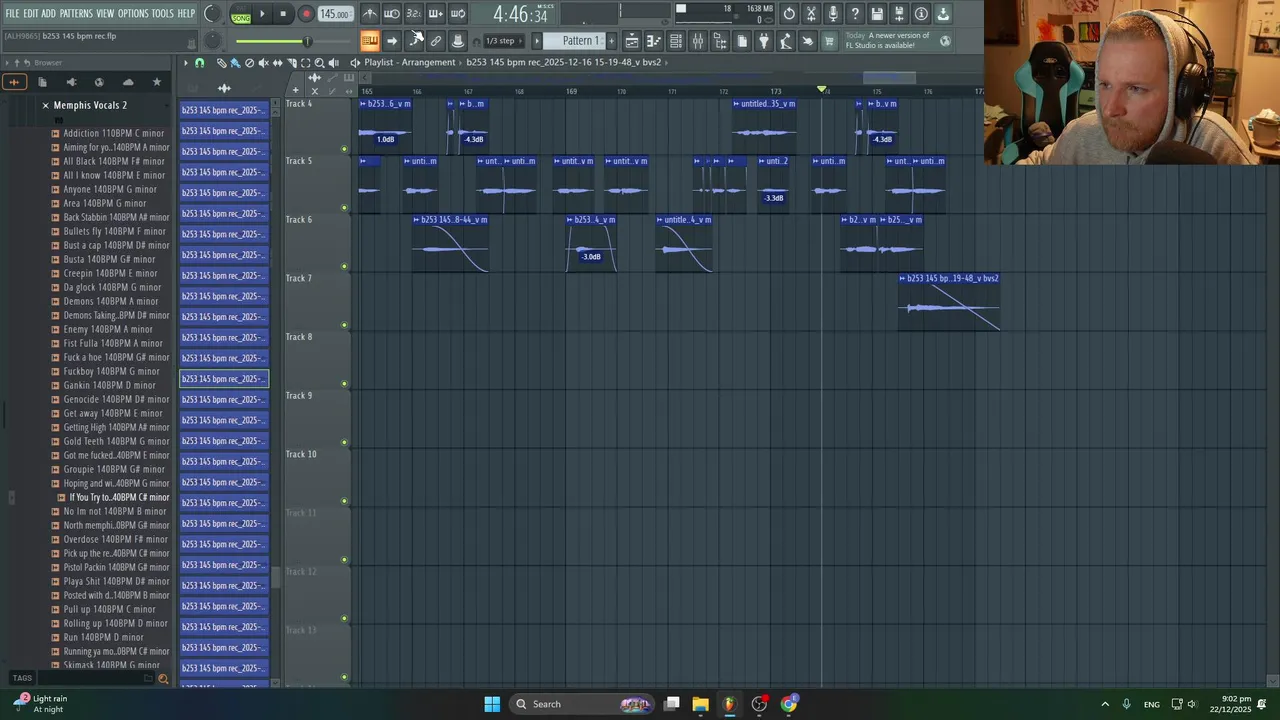This screenshot has width=1280, height=720.
Task: Toggle typing keyboard to piano button
Action: click(369, 41)
